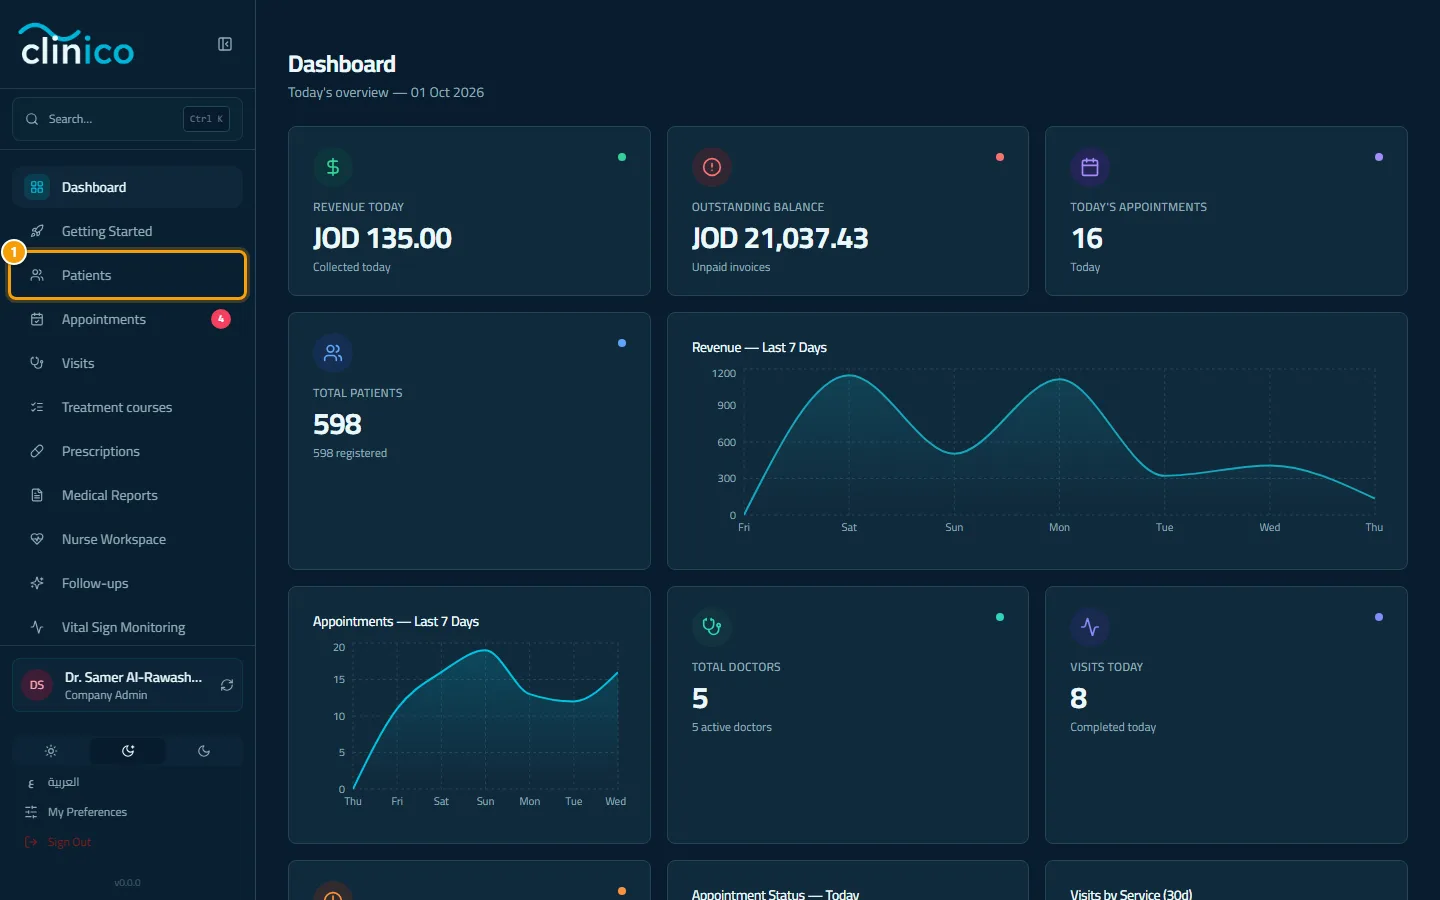Click the dollar icon in Revenue Today card

[x=333, y=167]
